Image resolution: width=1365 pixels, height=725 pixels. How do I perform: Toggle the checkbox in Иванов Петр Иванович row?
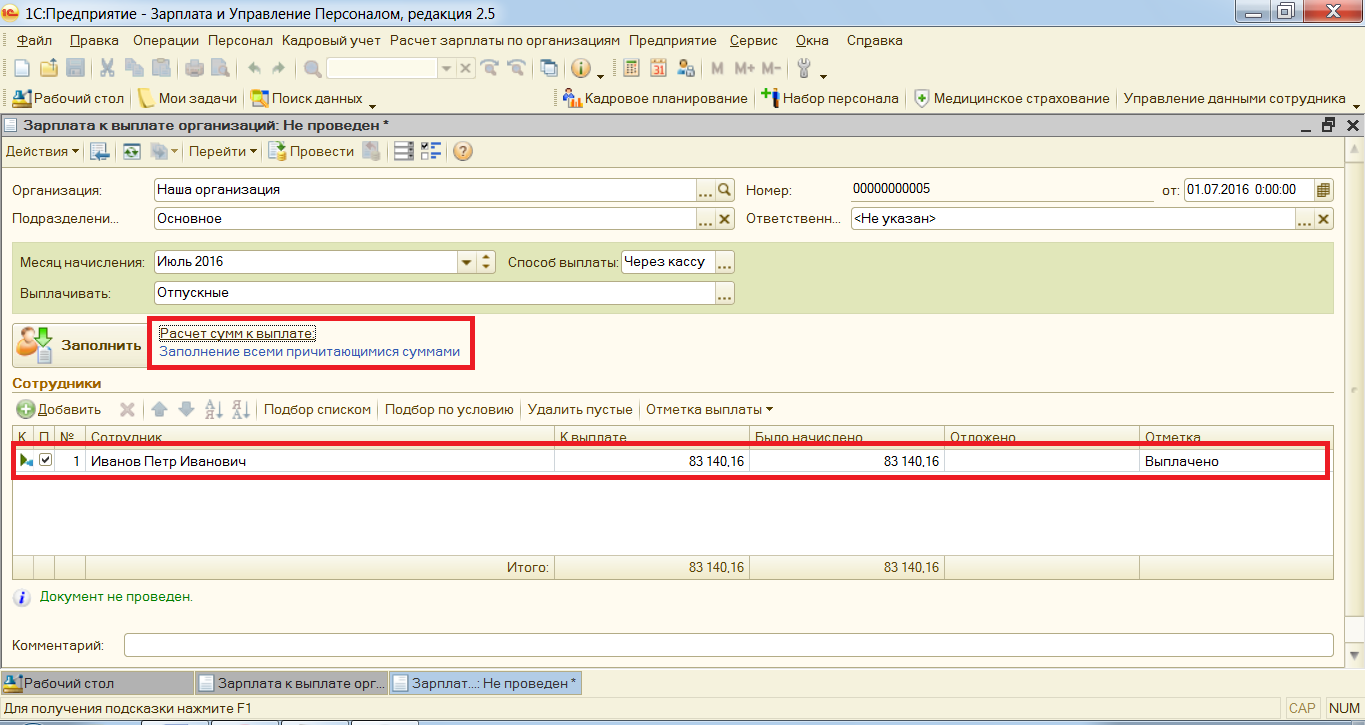pyautogui.click(x=45, y=461)
